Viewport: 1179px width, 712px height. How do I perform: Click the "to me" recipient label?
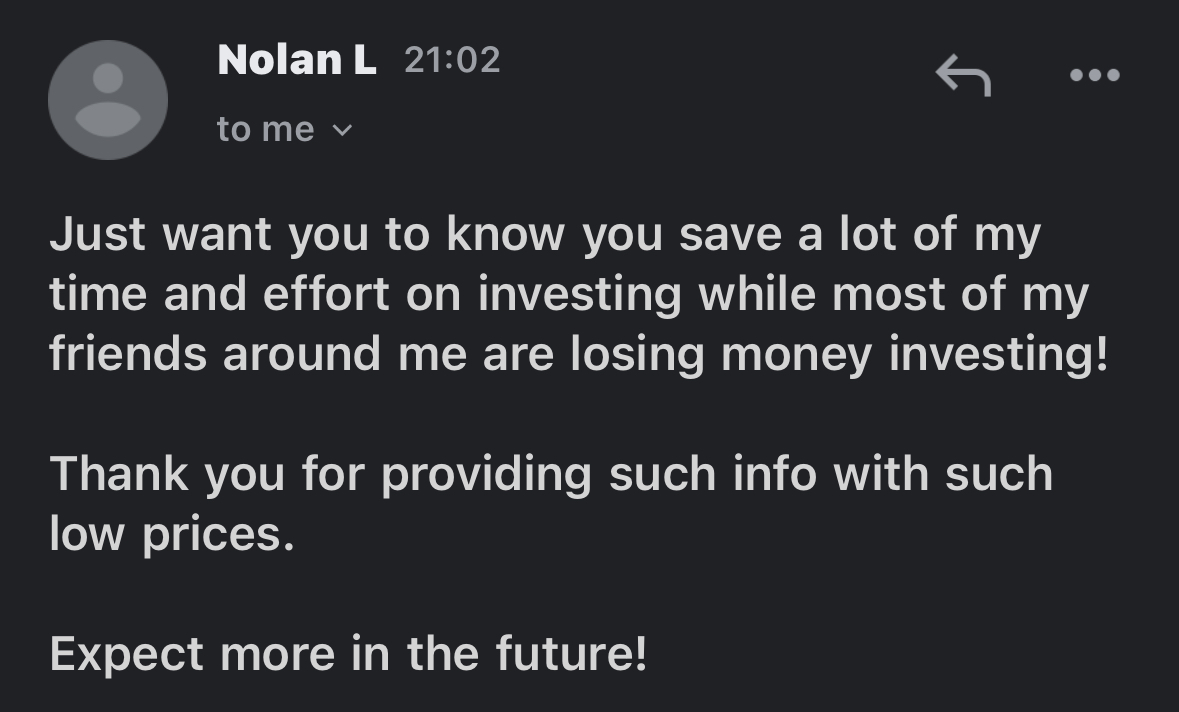coord(265,130)
